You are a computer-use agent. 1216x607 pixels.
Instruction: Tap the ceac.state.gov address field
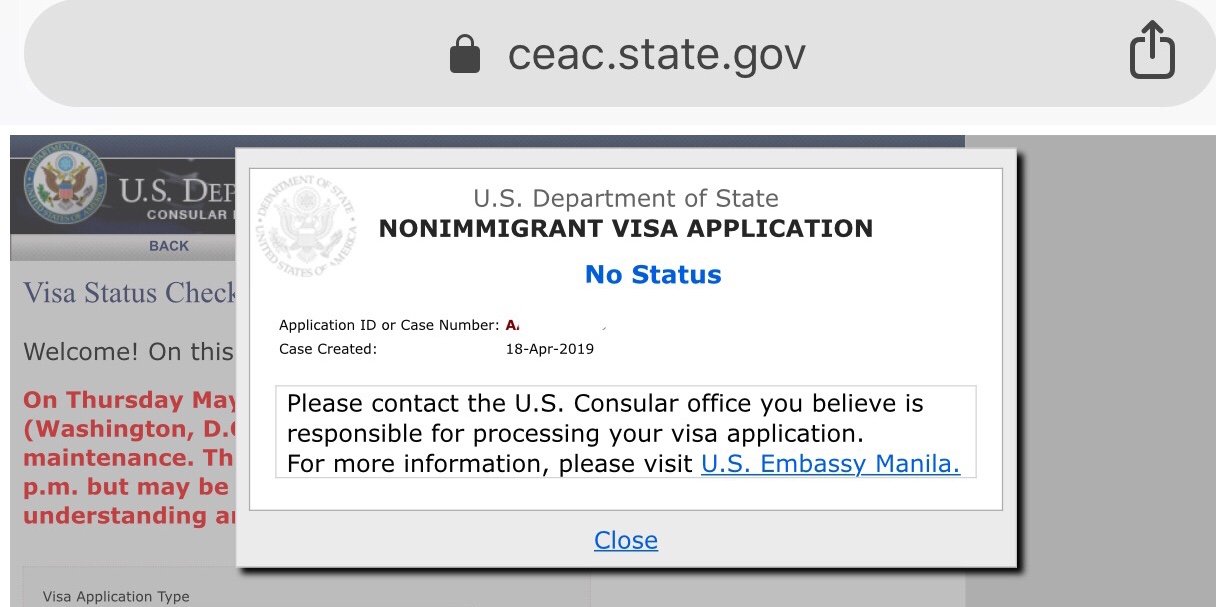tap(655, 54)
